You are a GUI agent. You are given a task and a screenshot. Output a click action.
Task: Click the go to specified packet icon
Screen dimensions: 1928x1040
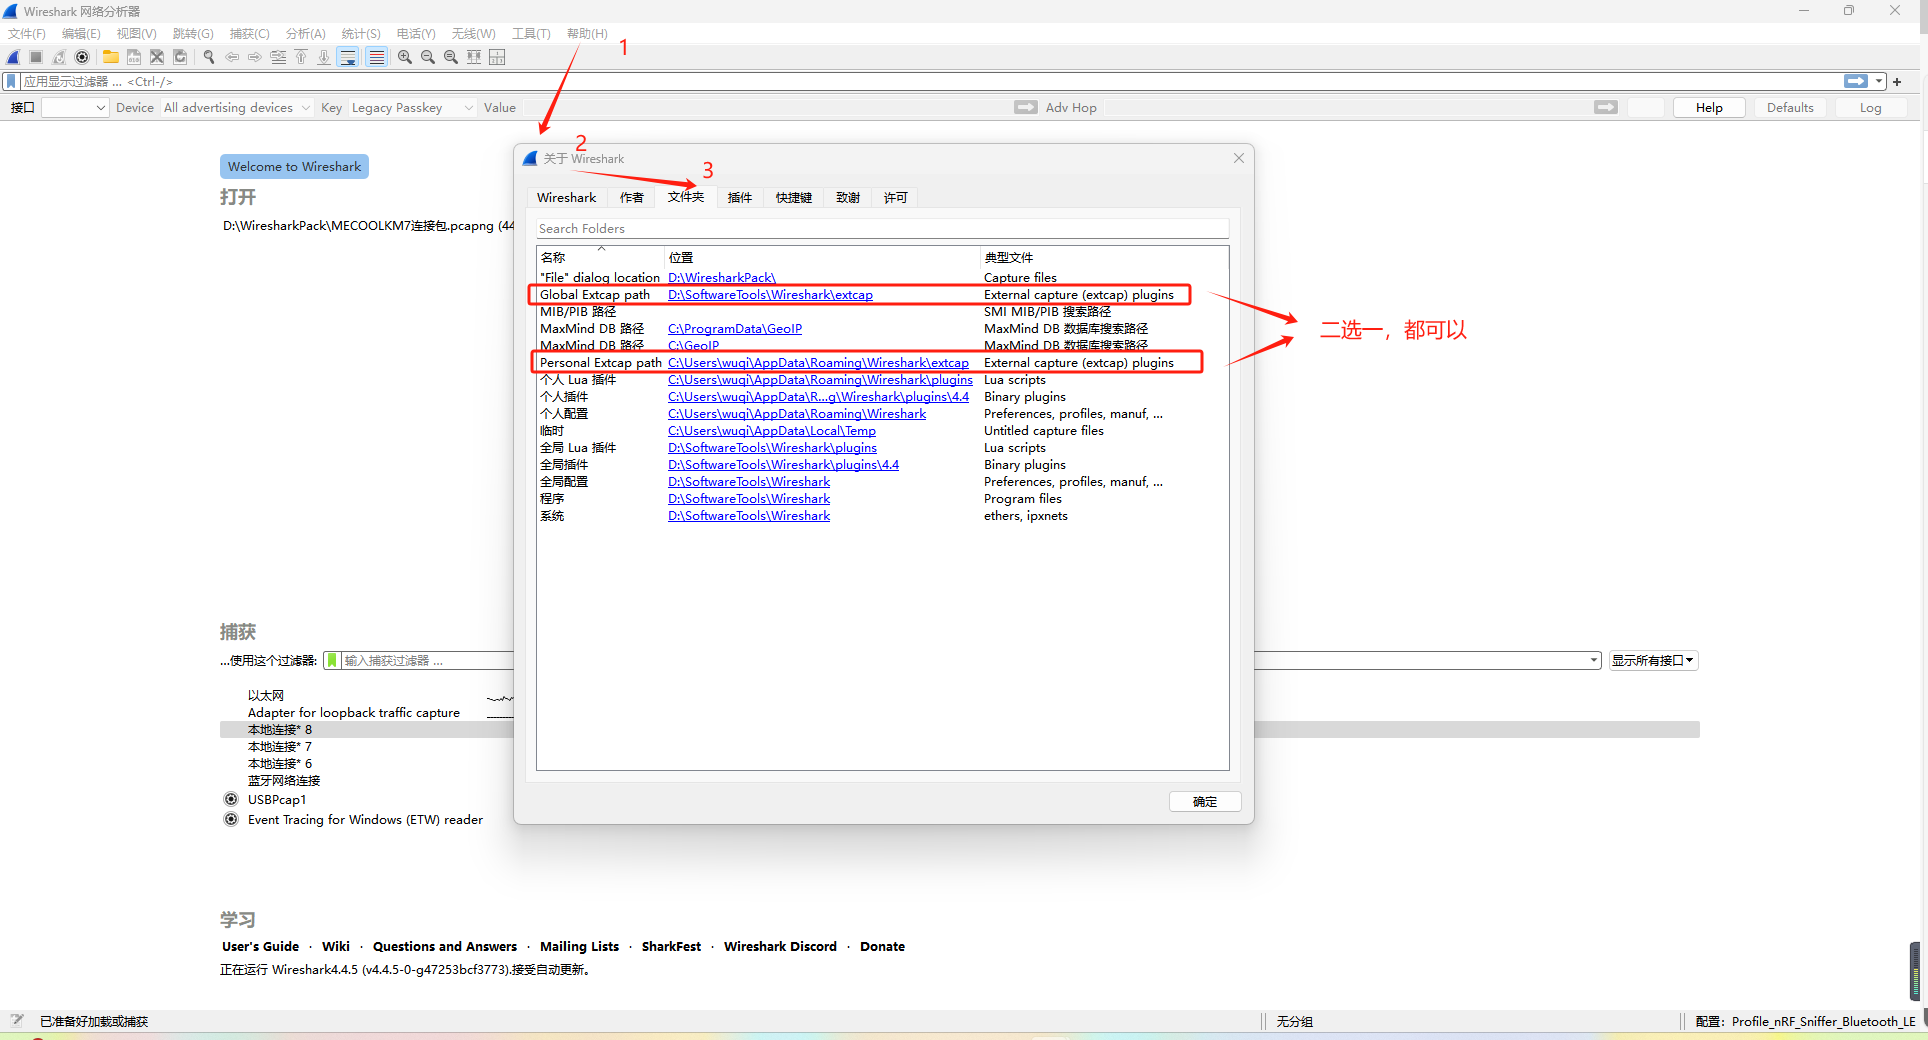pos(278,58)
